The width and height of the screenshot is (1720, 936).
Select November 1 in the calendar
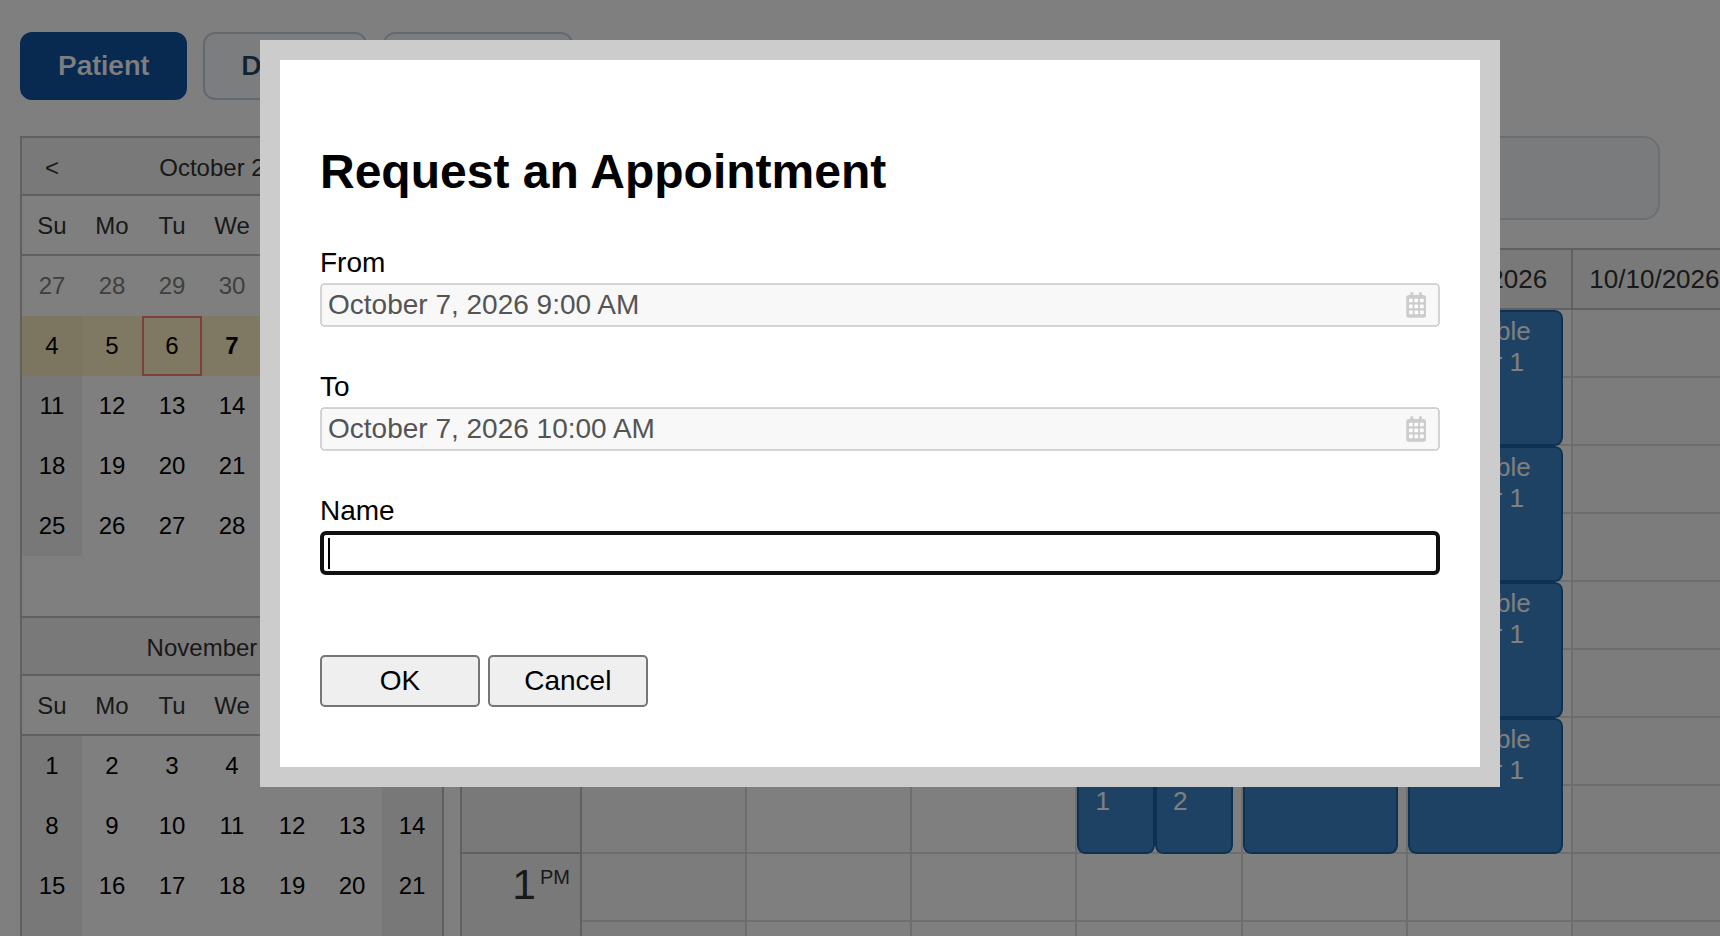52,766
